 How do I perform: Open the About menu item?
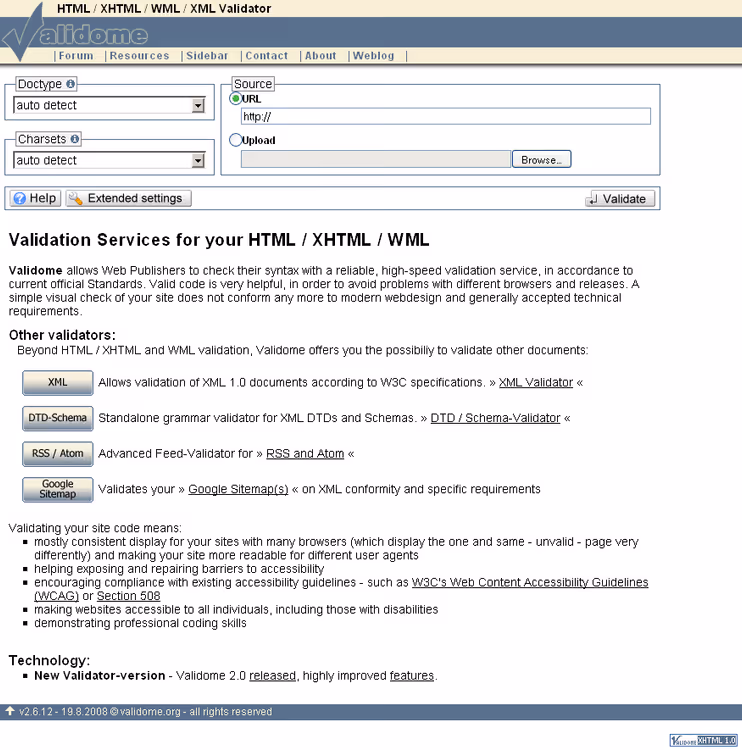tap(320, 55)
